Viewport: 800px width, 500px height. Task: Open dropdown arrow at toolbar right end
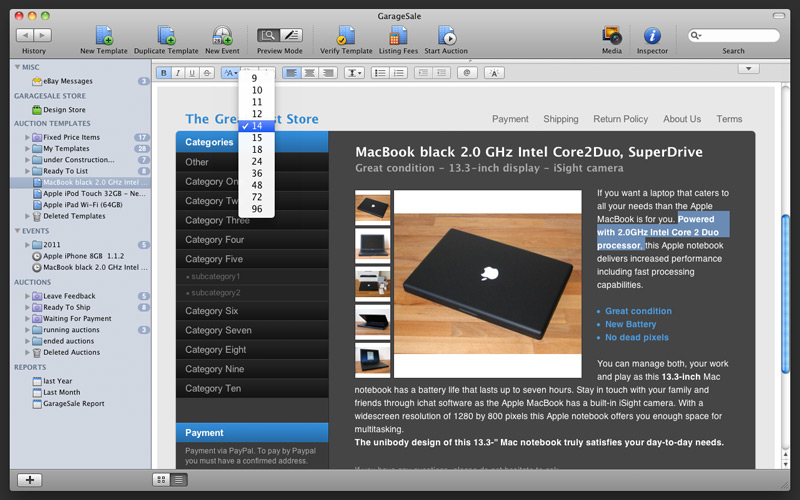coord(748,68)
